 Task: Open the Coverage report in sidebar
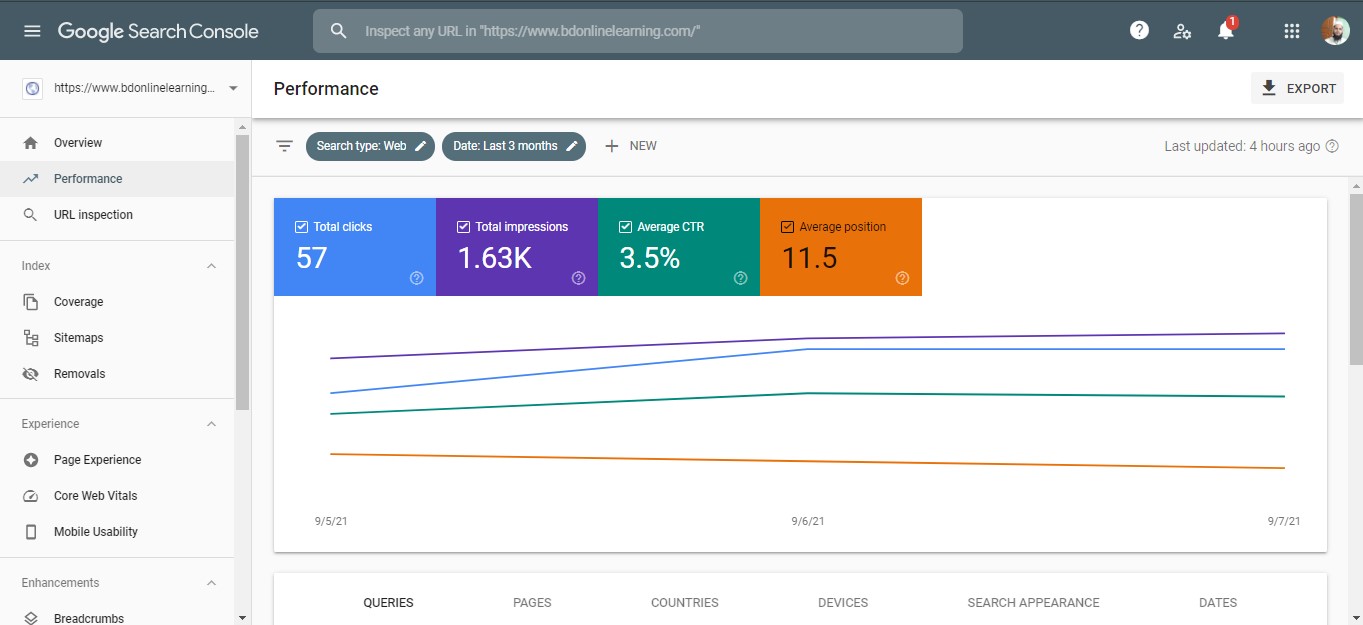[x=78, y=301]
